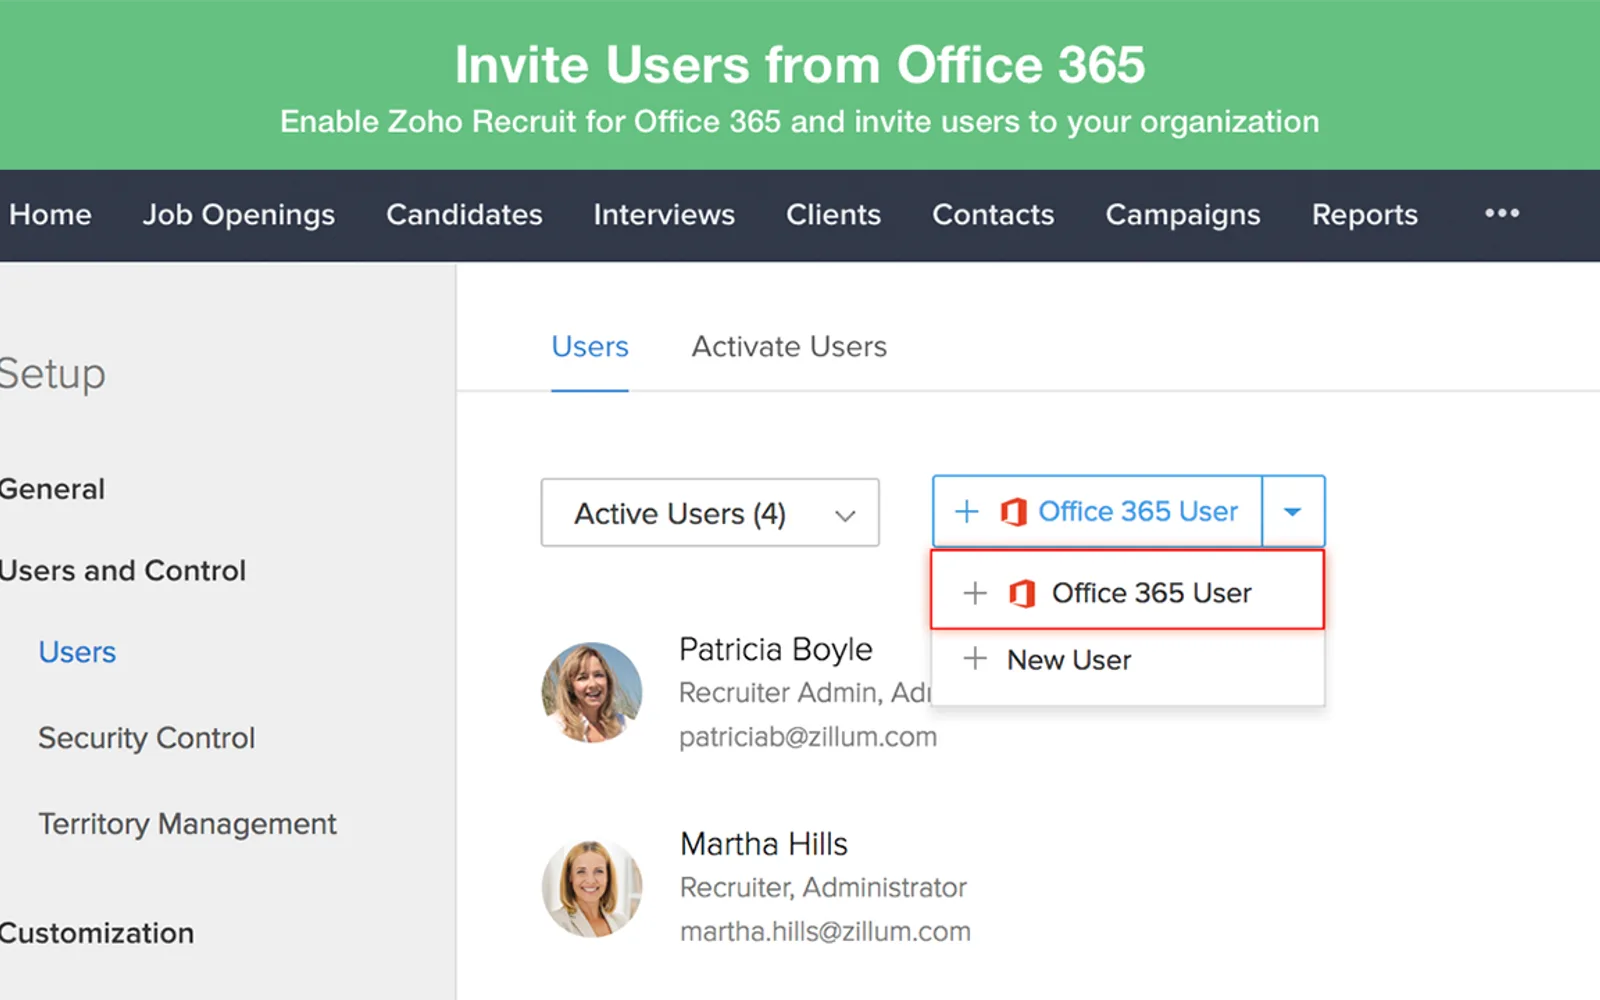1600x1000 pixels.
Task: Open Reports module
Action: (x=1365, y=215)
